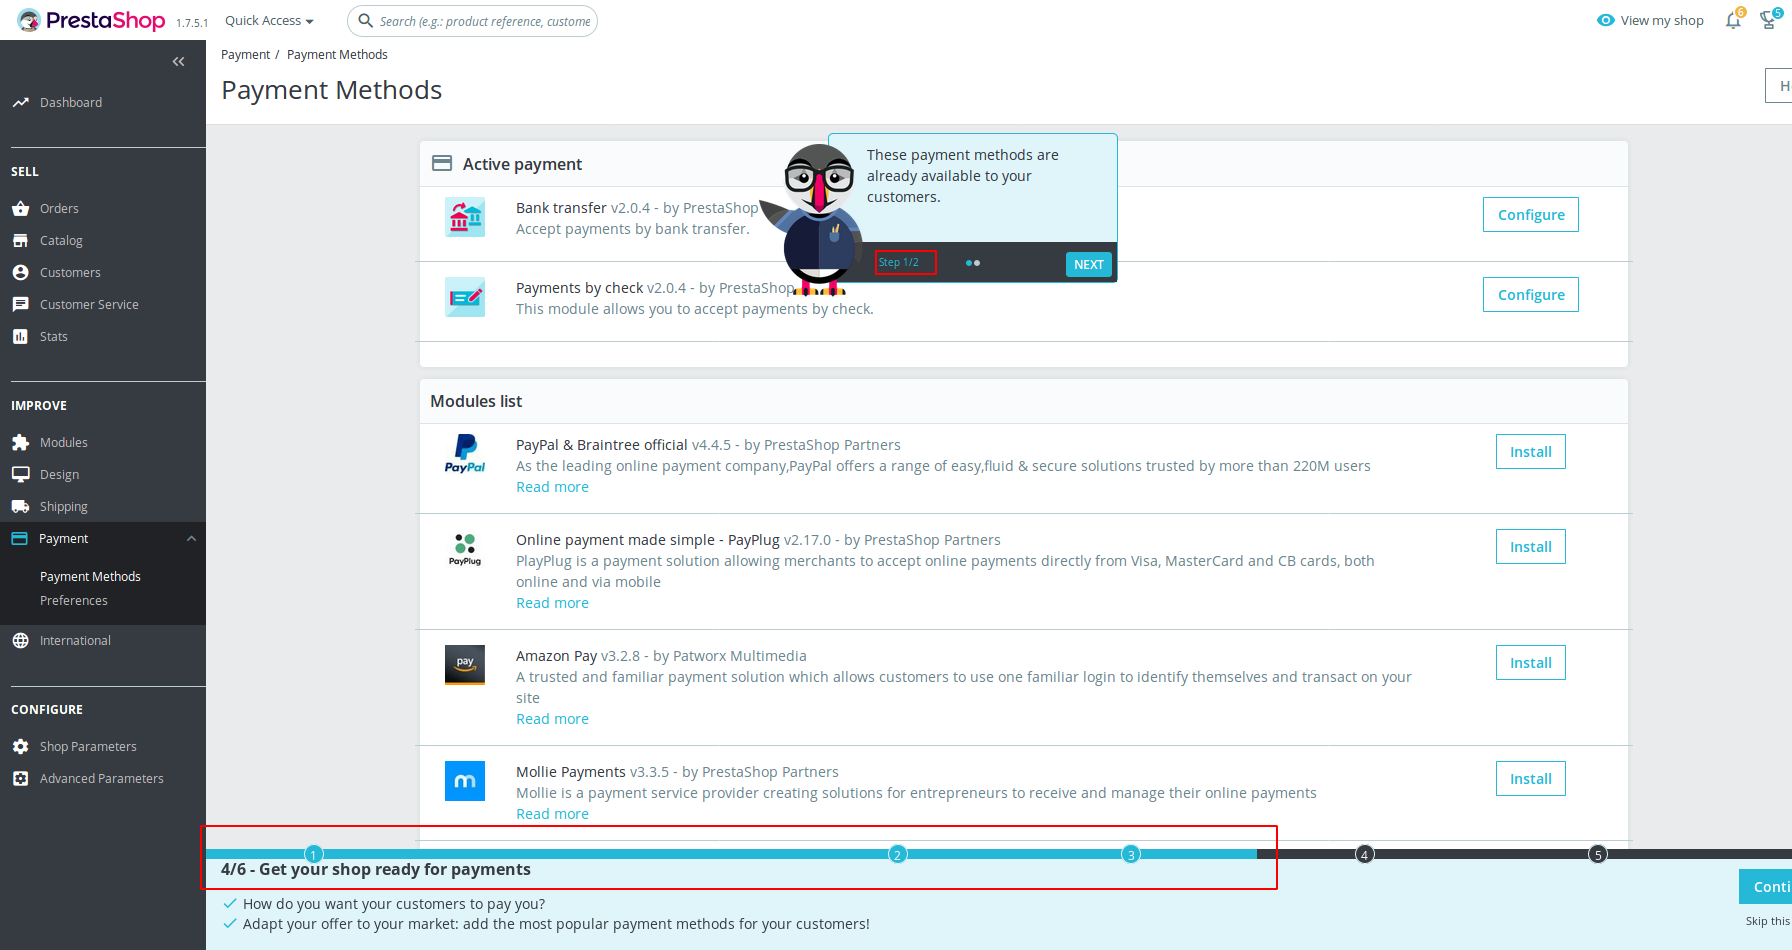1792x950 pixels.
Task: Click Payment in the breadcrumb
Action: (x=245, y=55)
